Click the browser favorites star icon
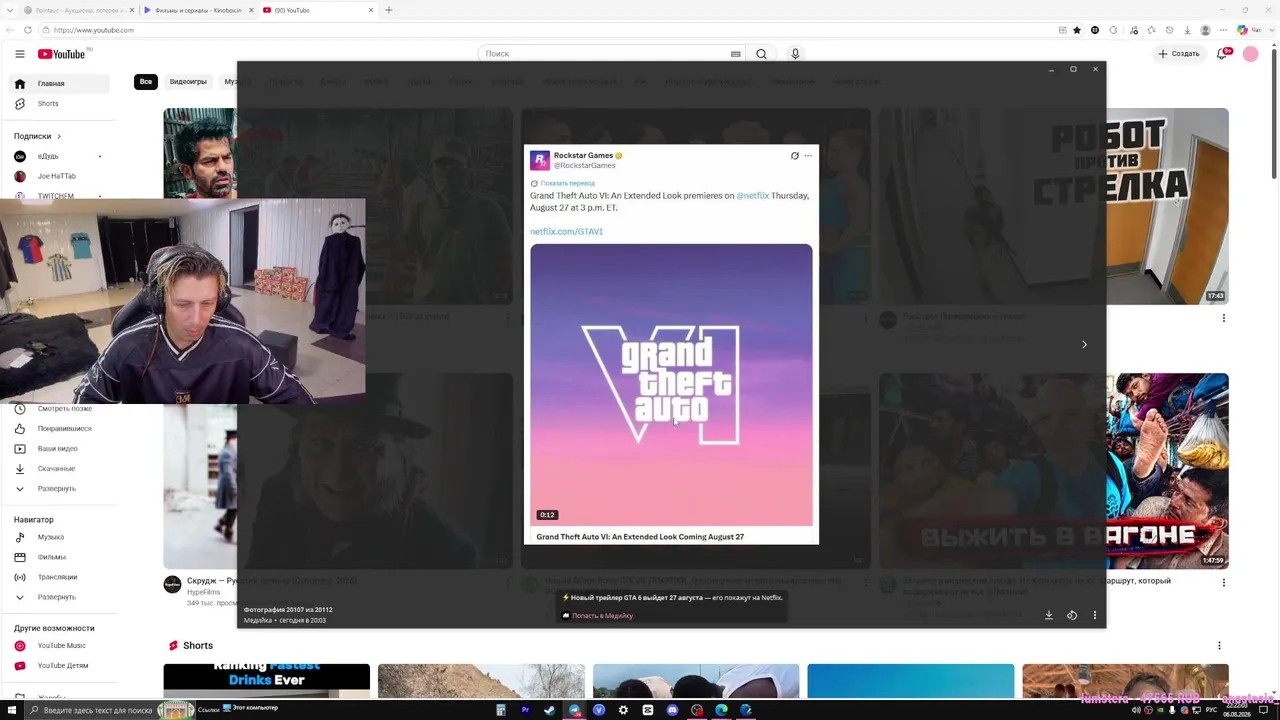Screen dimensions: 1280x720 pyautogui.click(x=1077, y=30)
